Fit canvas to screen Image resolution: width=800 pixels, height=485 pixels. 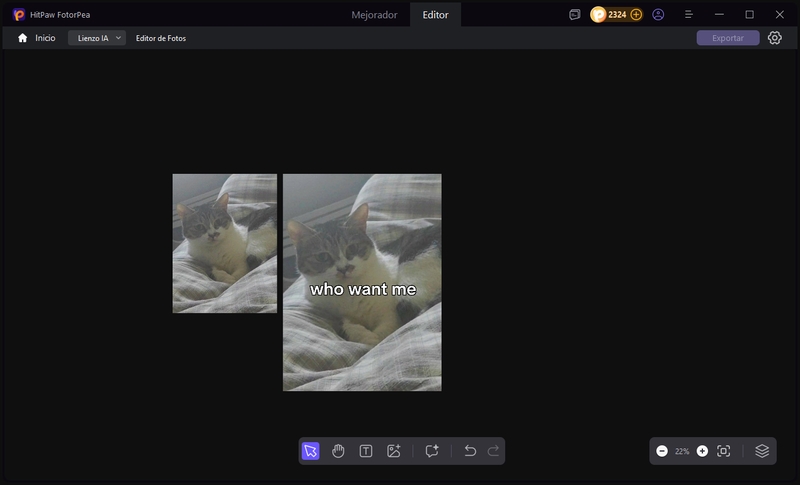pos(723,451)
